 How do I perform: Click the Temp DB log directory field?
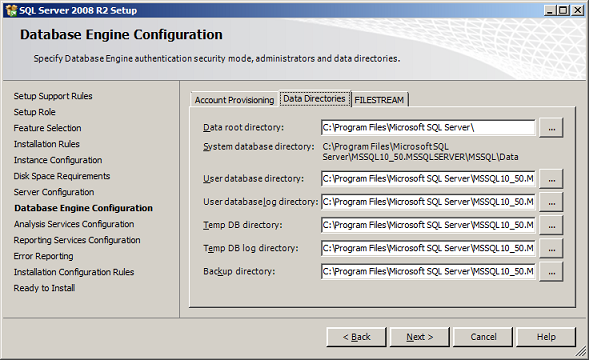click(428, 248)
